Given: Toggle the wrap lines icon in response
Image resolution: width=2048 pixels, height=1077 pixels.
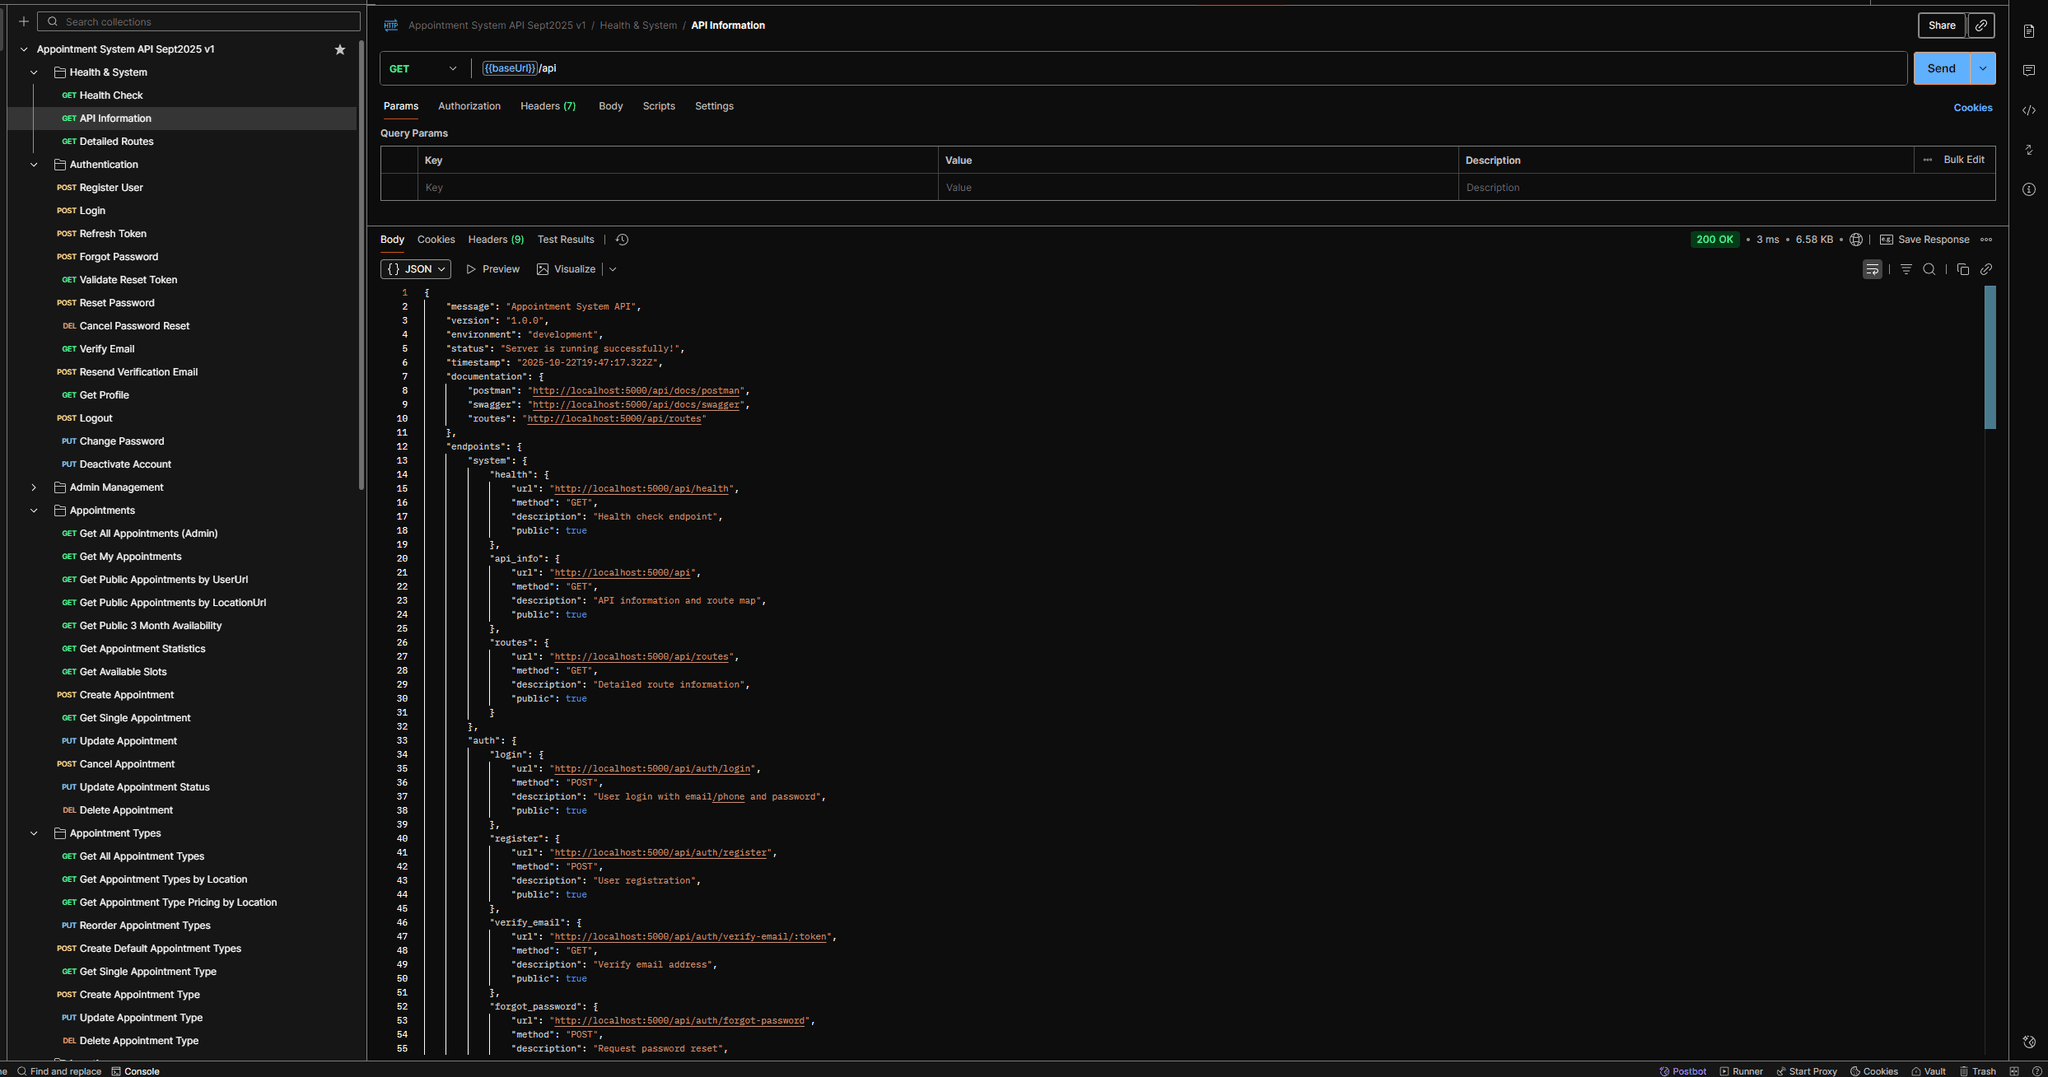Looking at the screenshot, I should click(1872, 269).
